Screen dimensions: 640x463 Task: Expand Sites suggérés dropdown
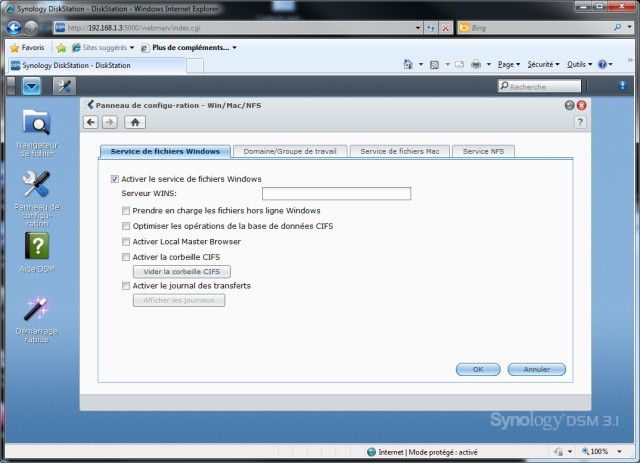(132, 48)
